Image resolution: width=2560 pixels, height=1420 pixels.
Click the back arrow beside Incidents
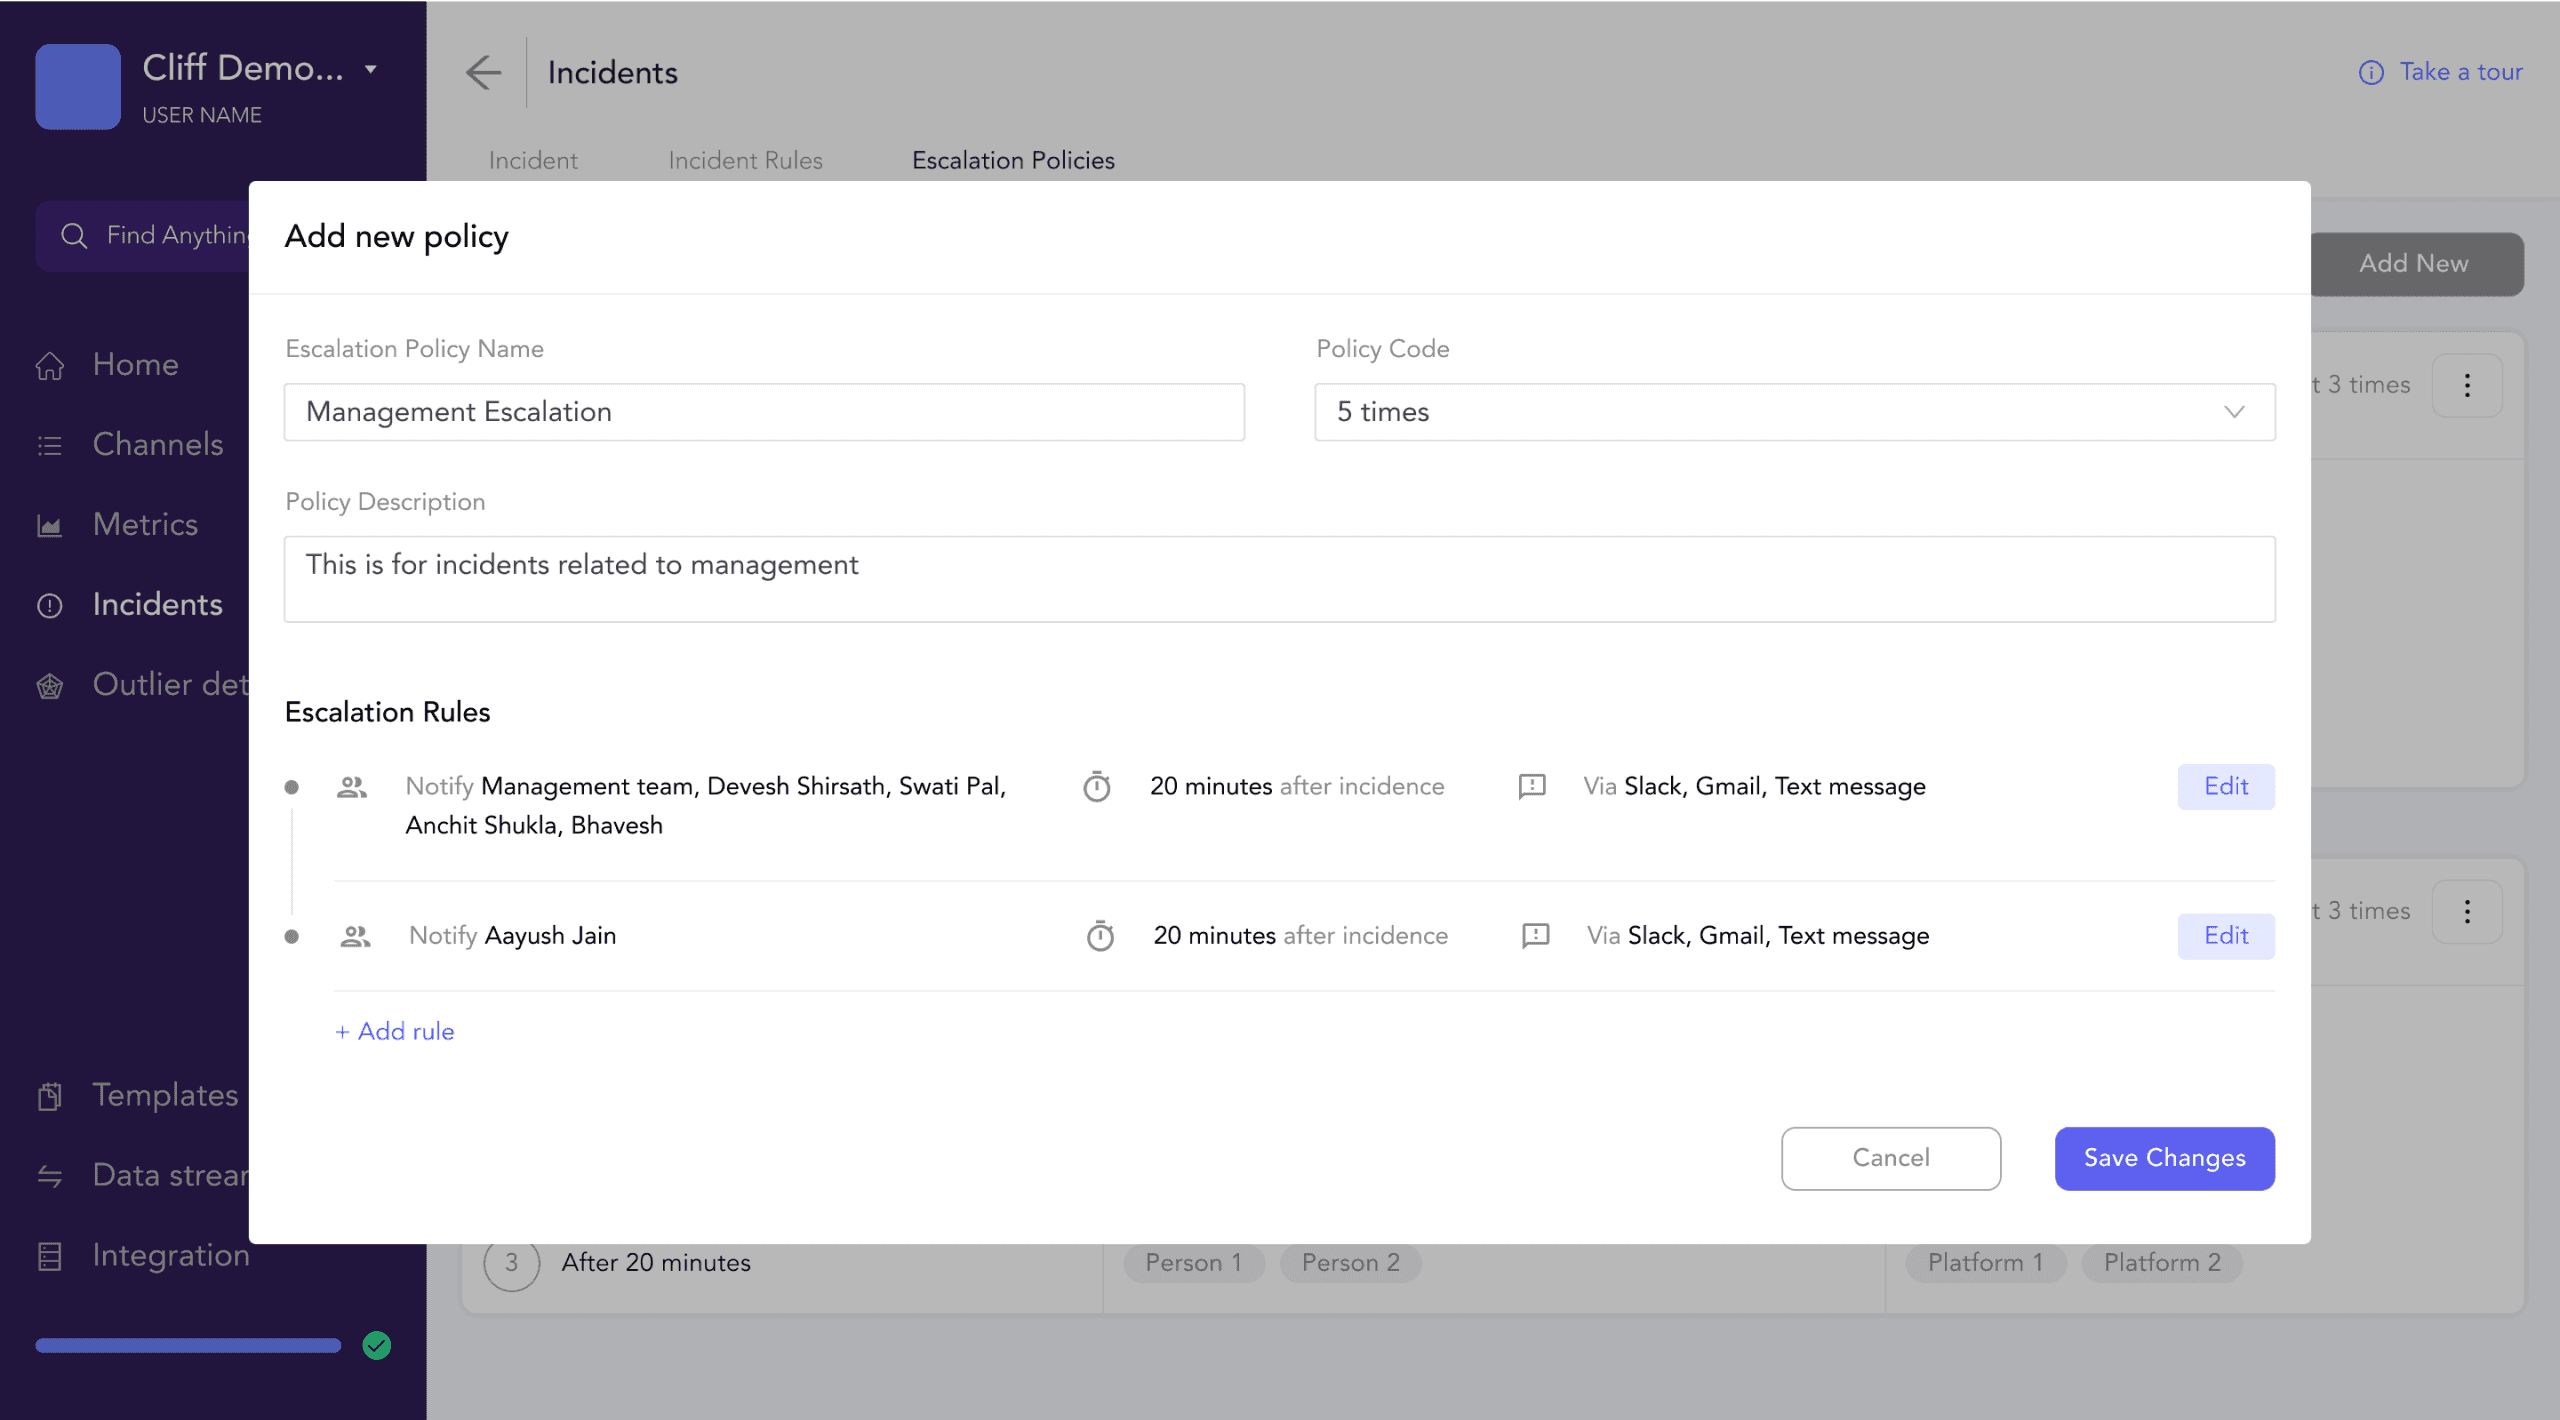483,72
